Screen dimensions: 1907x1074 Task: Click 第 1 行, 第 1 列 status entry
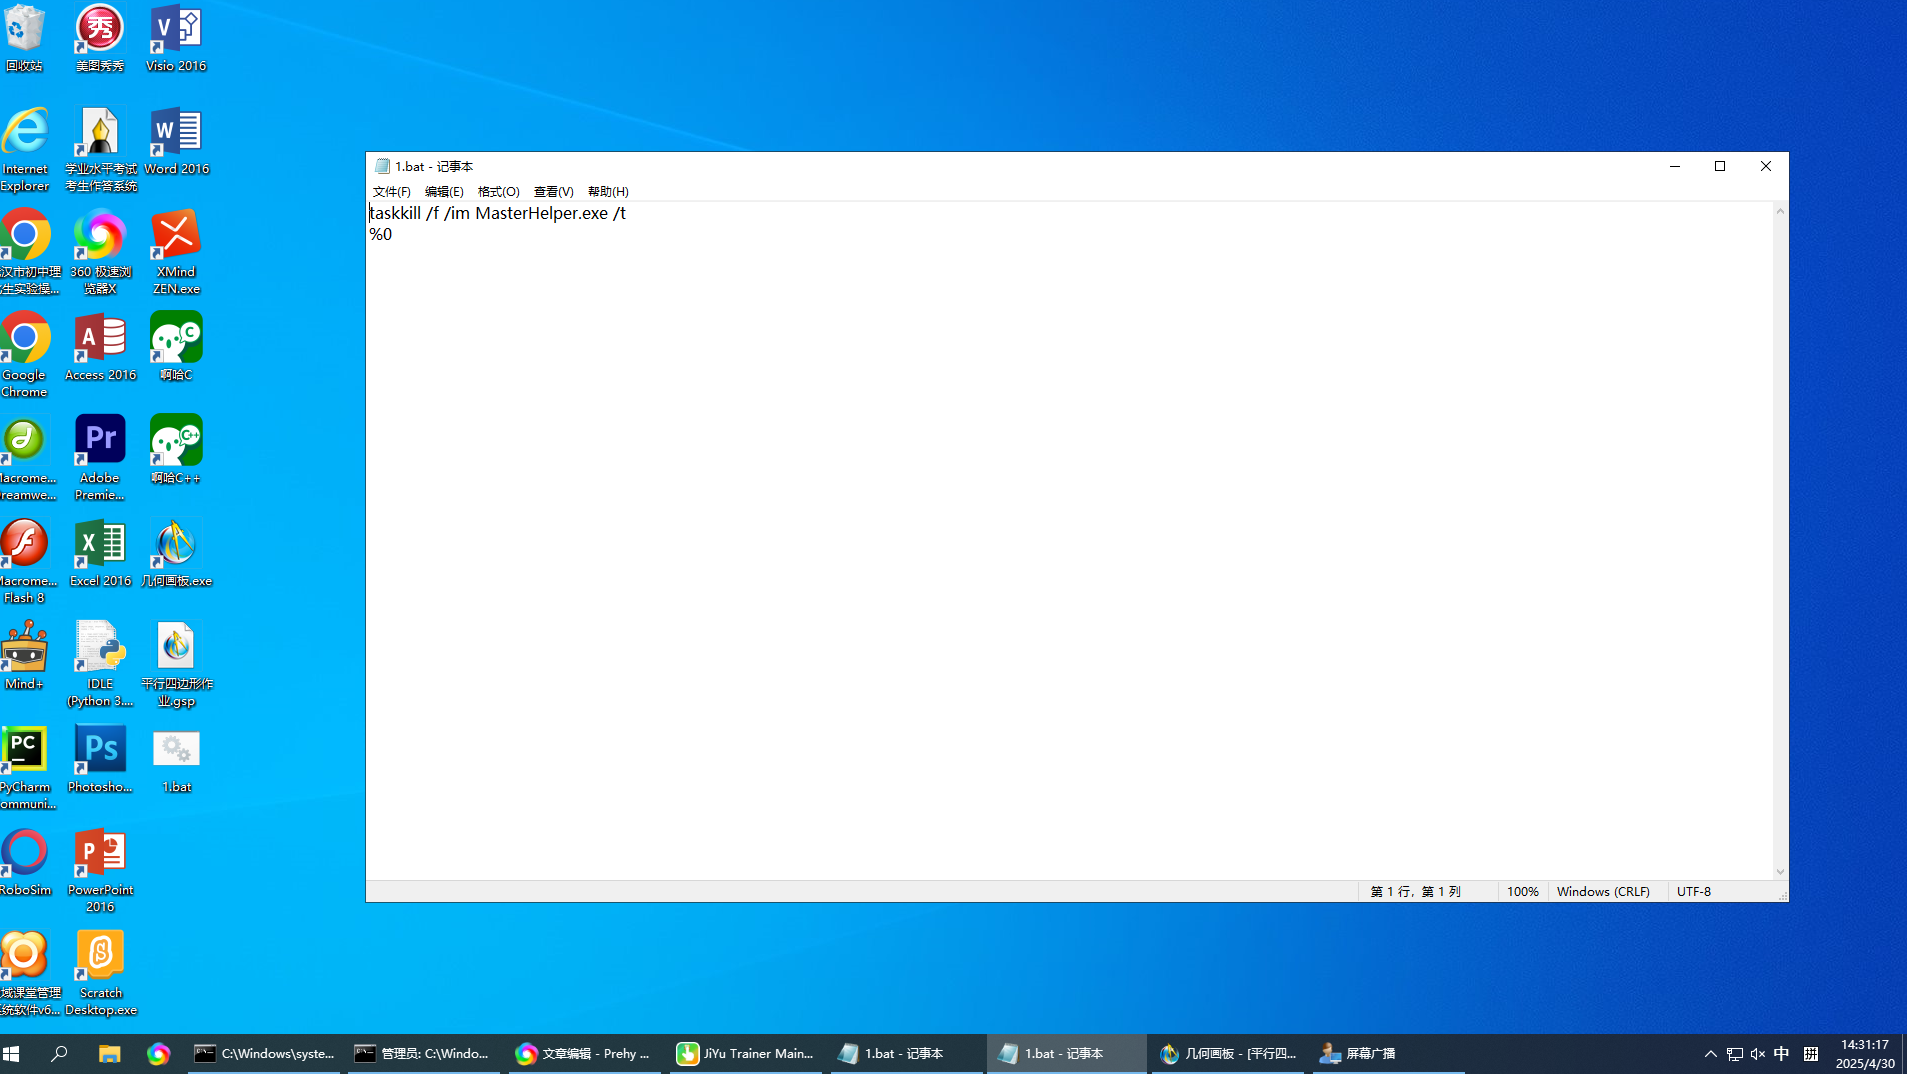pyautogui.click(x=1415, y=891)
